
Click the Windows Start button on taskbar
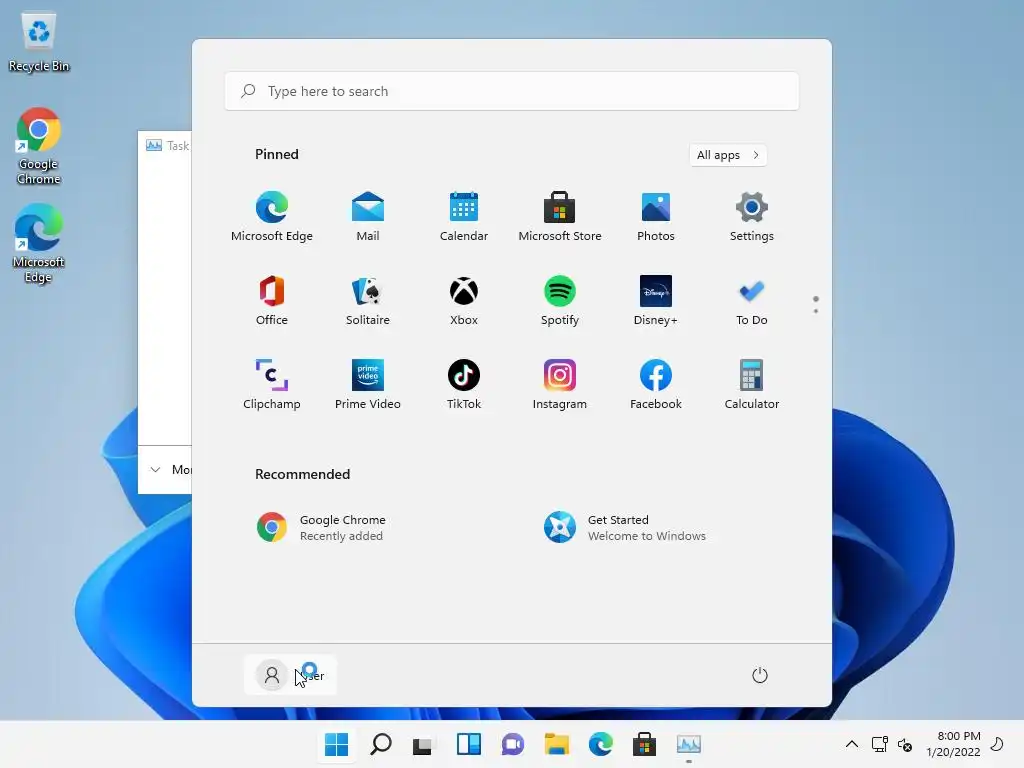(336, 744)
